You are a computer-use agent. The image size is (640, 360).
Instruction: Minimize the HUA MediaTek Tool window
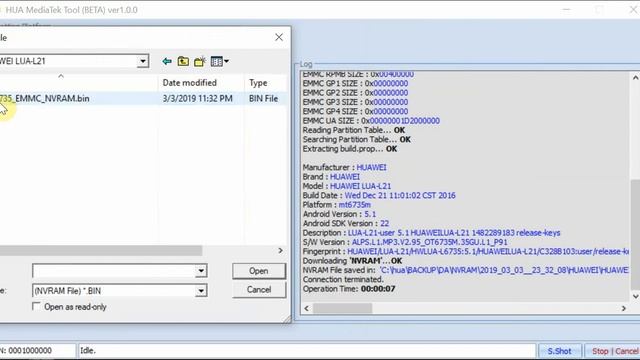tap(567, 9)
